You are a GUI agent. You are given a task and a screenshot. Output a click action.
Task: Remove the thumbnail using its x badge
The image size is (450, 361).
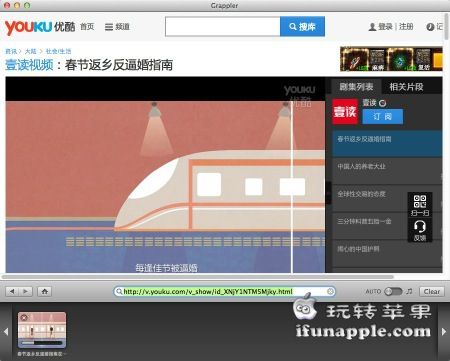pos(24,318)
